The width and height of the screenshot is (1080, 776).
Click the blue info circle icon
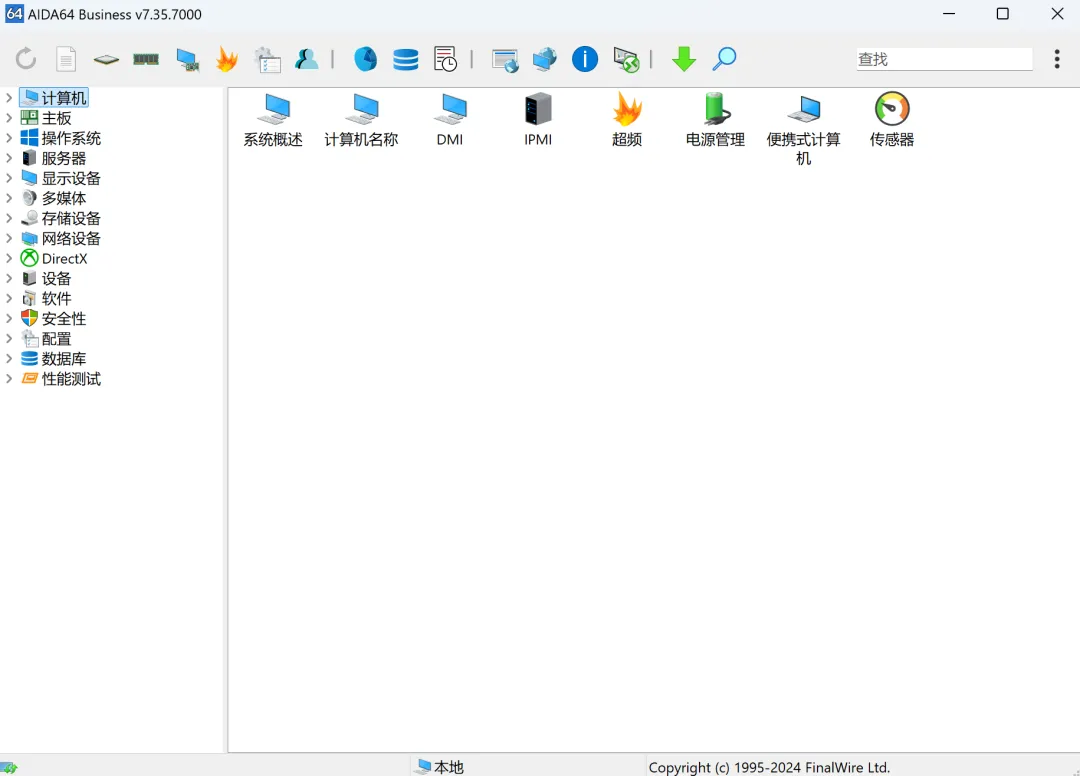[x=585, y=59]
